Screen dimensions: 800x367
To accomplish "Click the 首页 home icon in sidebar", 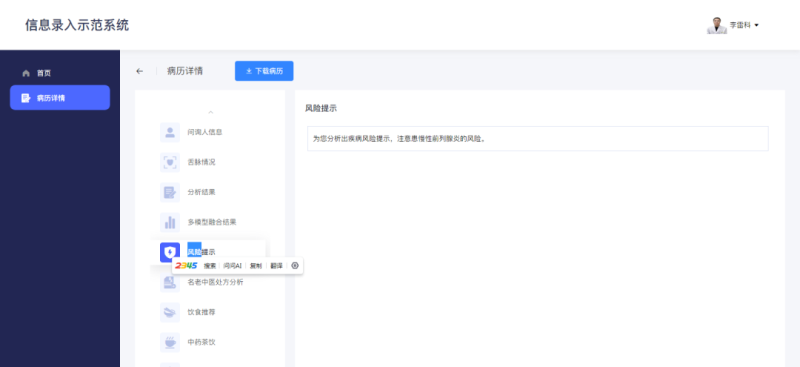I will point(26,73).
